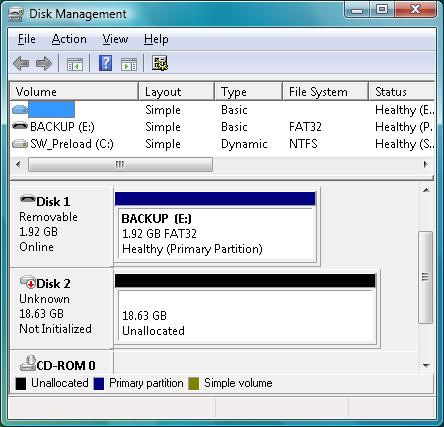Click the BACKUP (E:) volume drive icon
This screenshot has width=444, height=427.
pos(20,126)
